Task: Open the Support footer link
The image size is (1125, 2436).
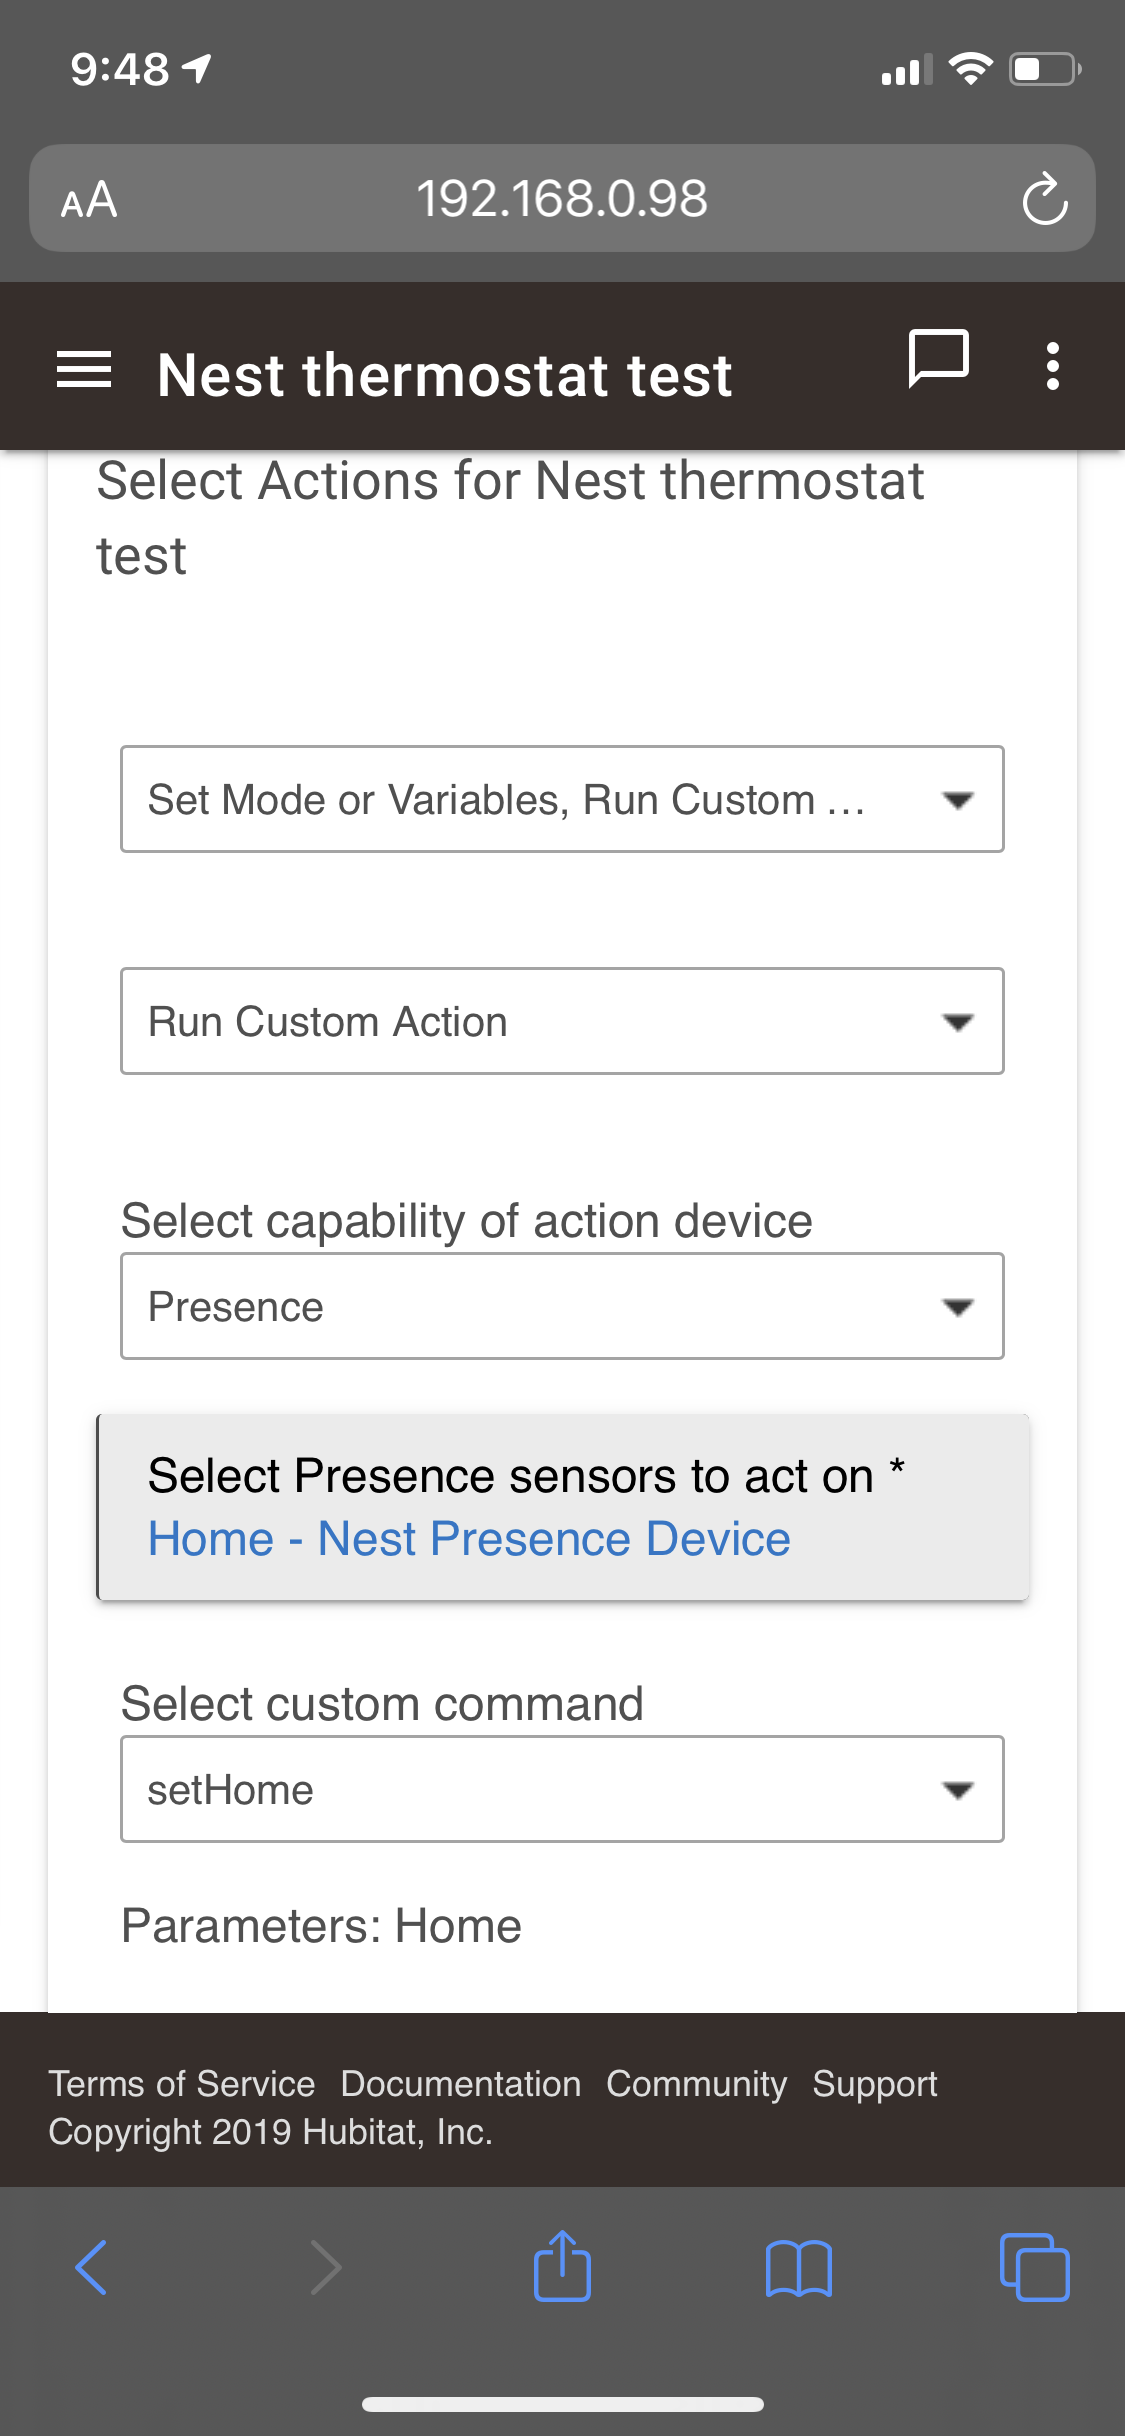Action: click(875, 2084)
